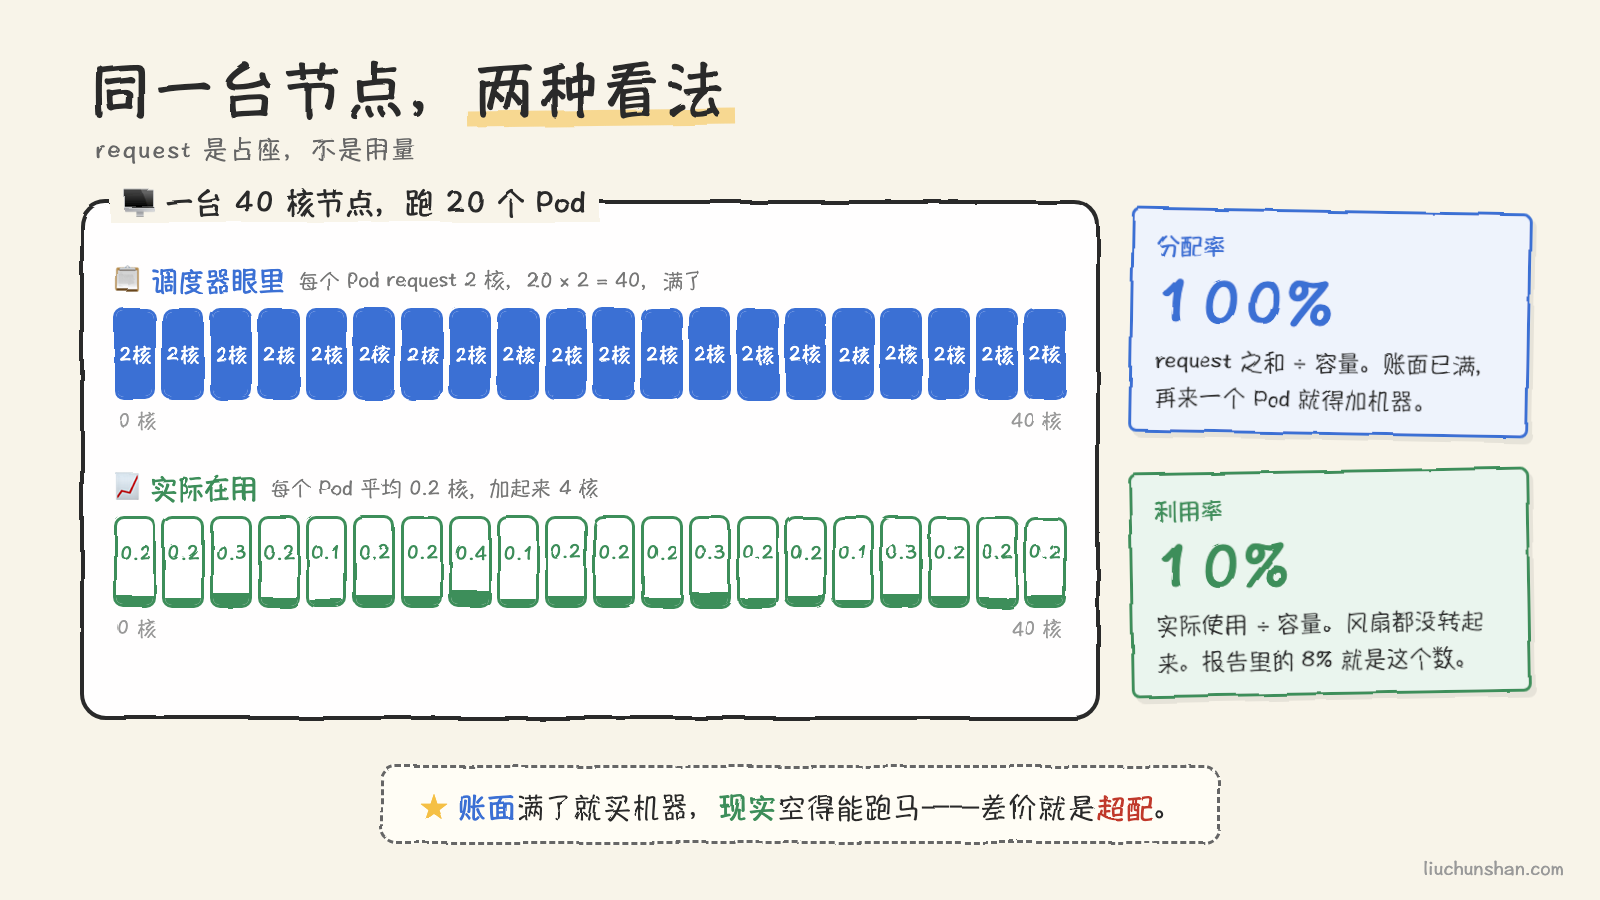Select the title text 同一台节点
This screenshot has width=1600, height=900.
(x=250, y=91)
